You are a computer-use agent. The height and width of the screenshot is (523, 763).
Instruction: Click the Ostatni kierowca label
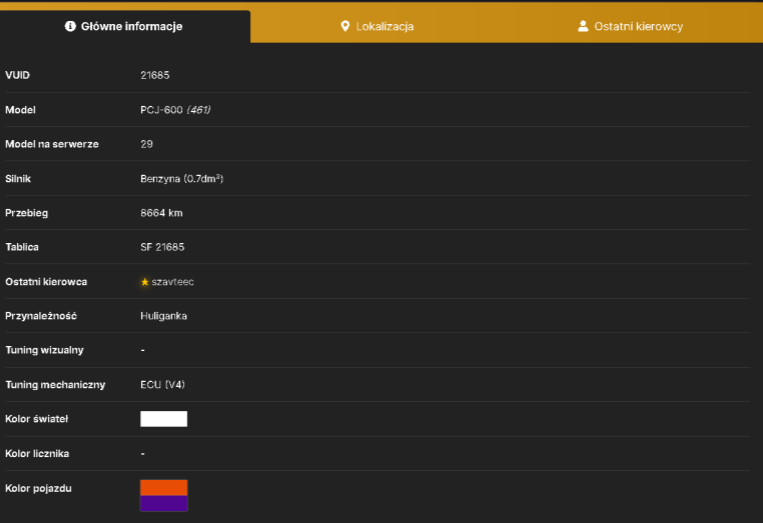click(x=46, y=282)
